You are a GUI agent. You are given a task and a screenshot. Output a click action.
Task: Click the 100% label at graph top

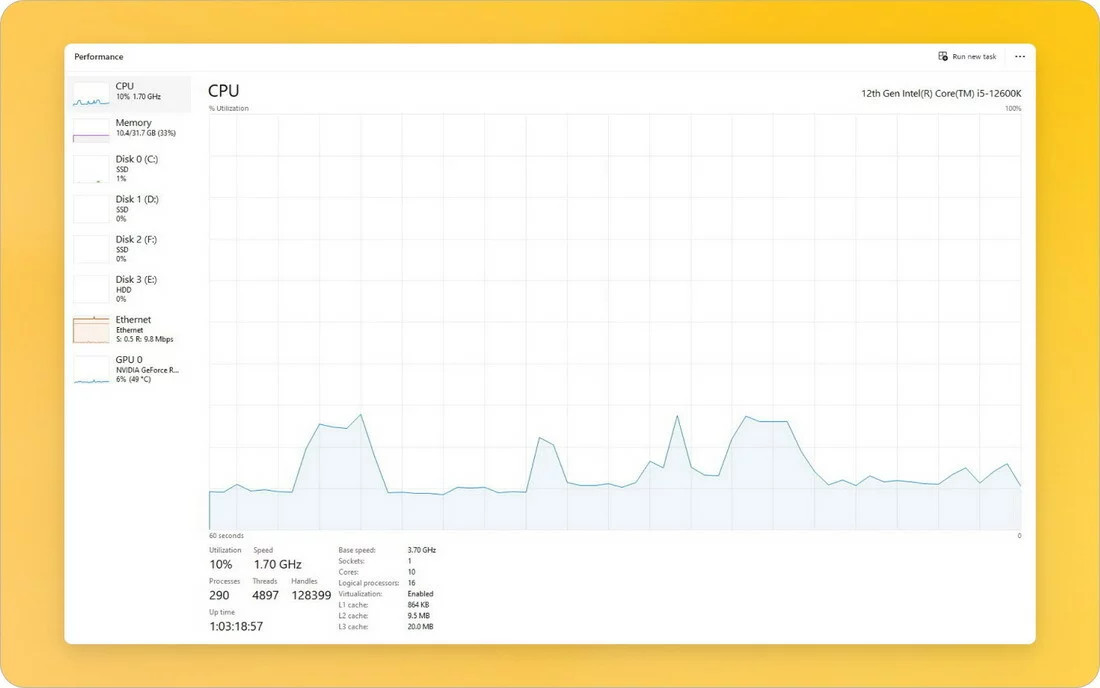(1013, 109)
